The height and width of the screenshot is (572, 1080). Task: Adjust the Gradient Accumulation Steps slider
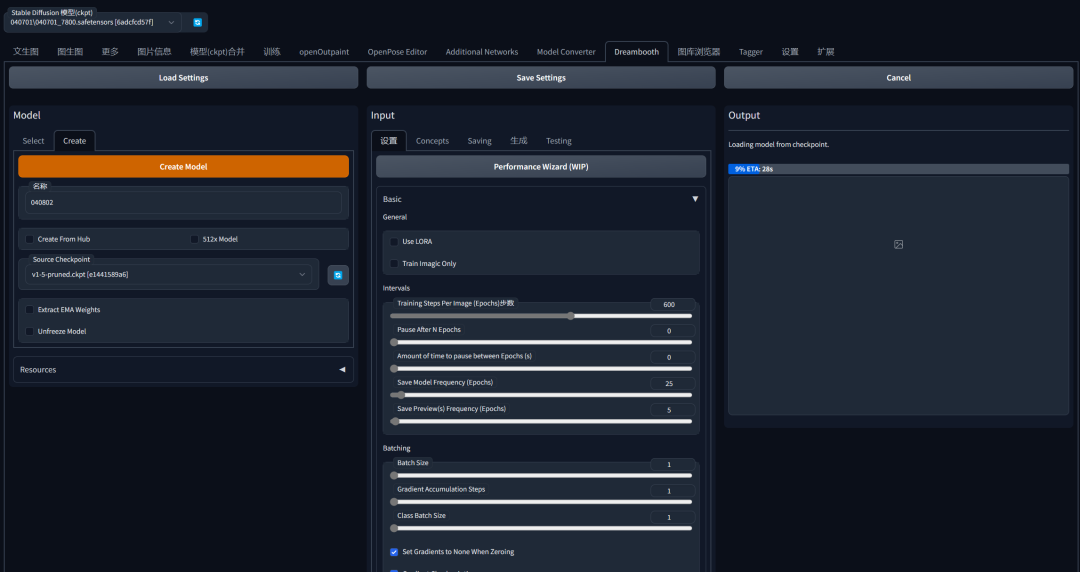(541, 502)
